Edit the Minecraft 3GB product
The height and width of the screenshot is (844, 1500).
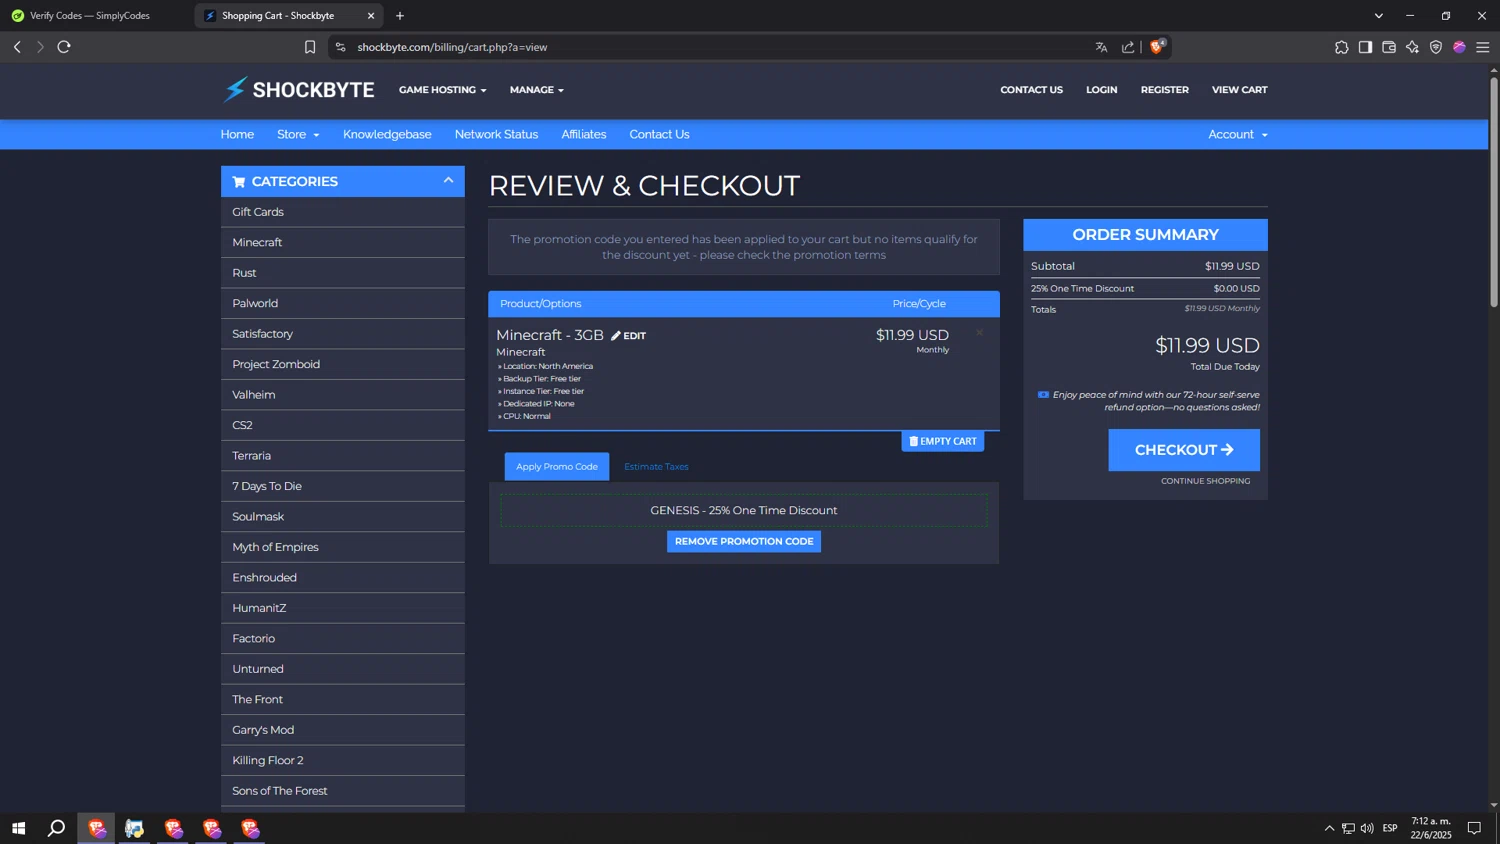click(x=629, y=336)
